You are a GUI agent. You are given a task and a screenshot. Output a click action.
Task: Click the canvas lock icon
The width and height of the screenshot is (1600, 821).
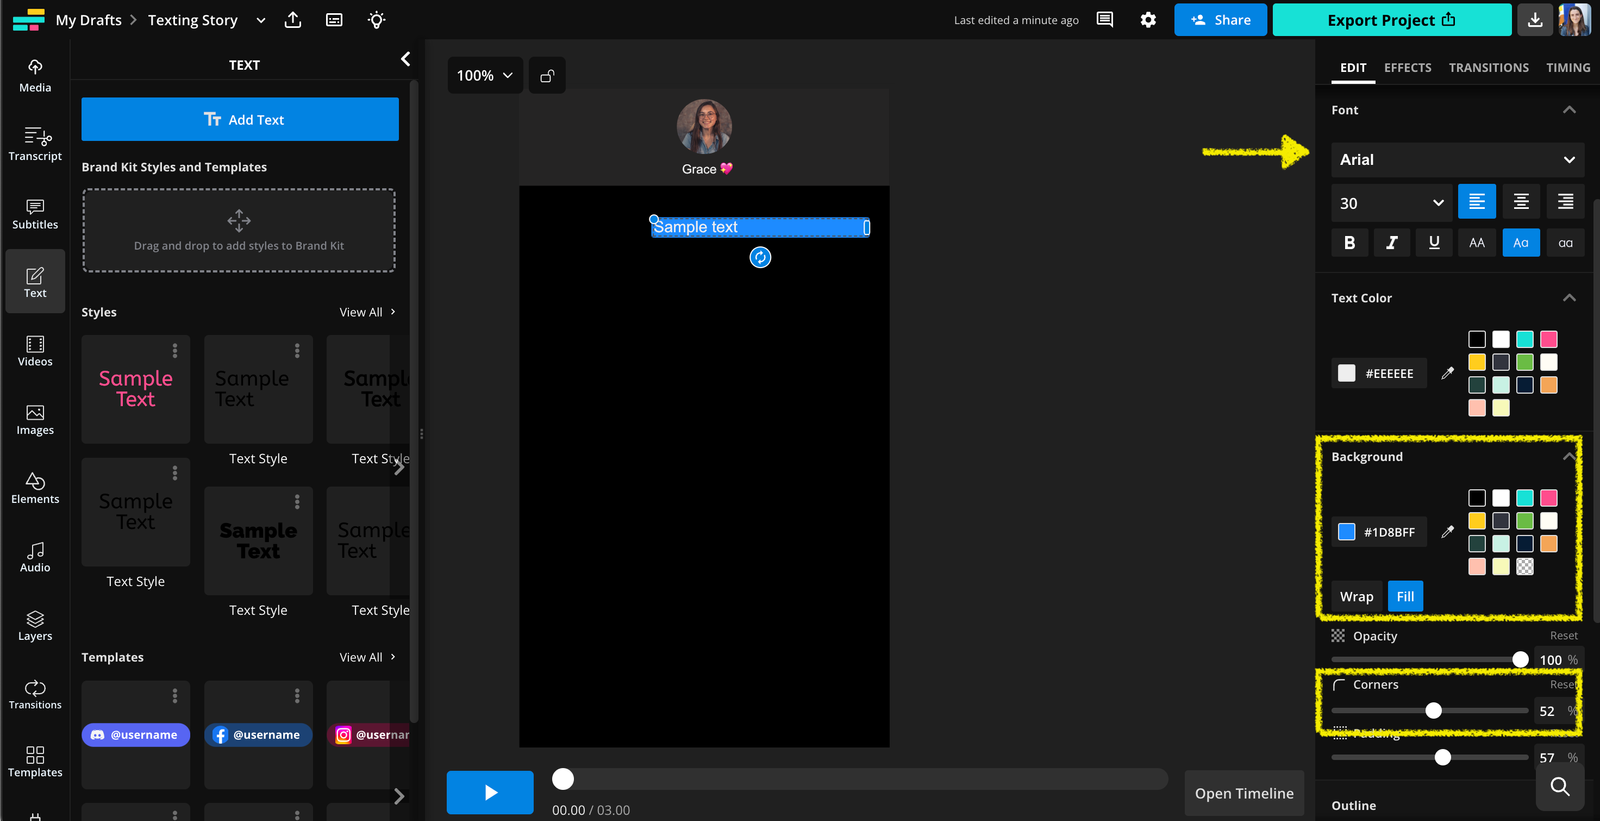tap(547, 76)
